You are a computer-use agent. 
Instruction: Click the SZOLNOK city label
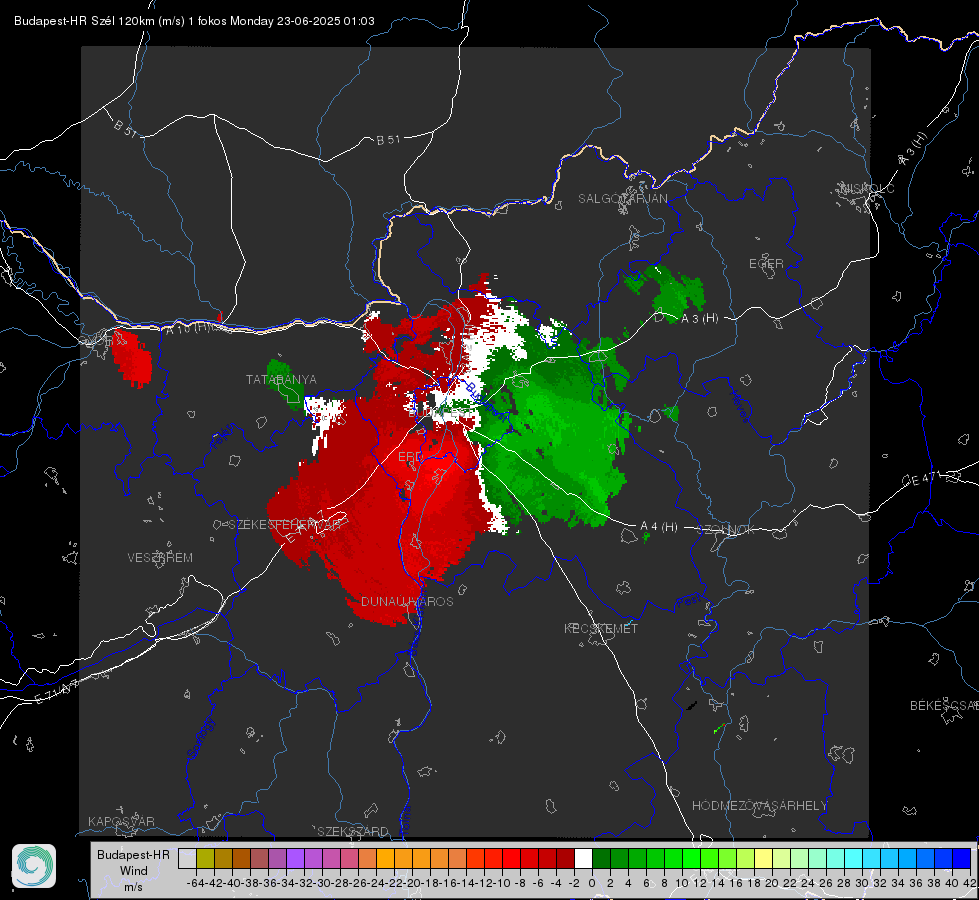[726, 530]
